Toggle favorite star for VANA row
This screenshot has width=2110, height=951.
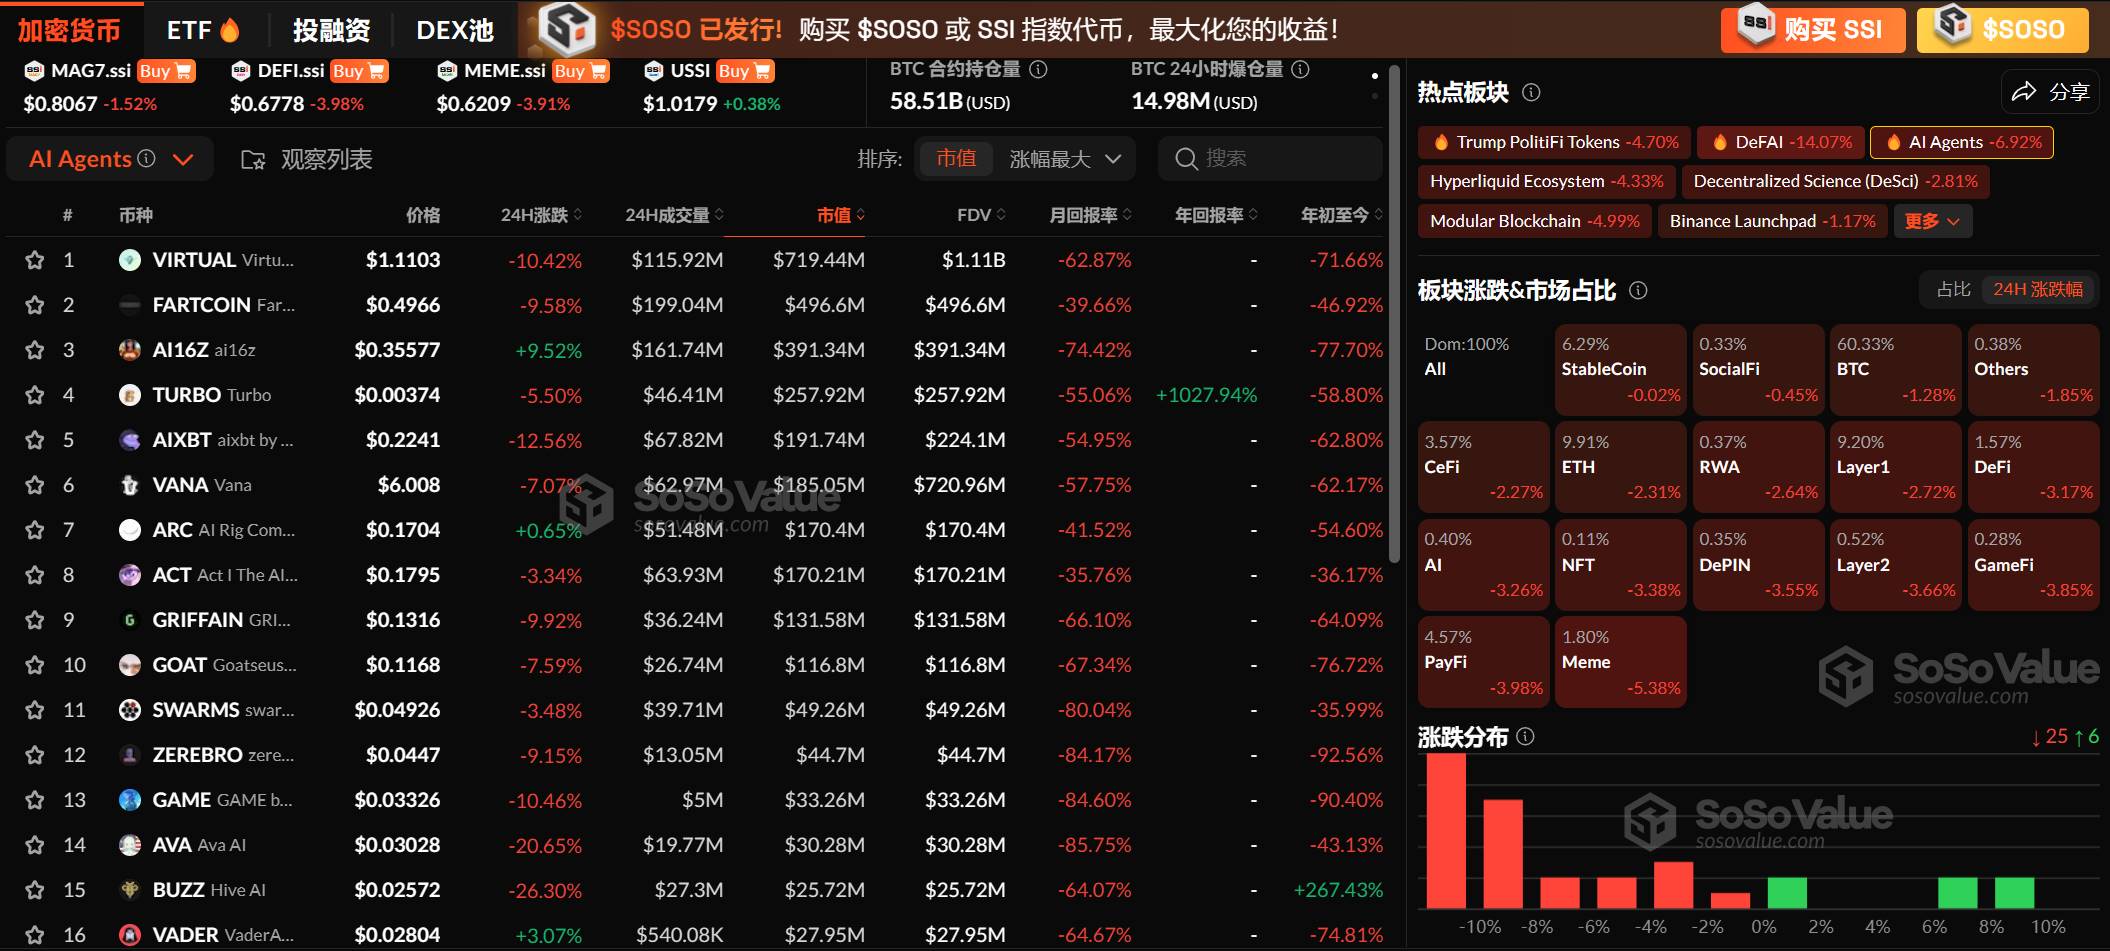[35, 485]
